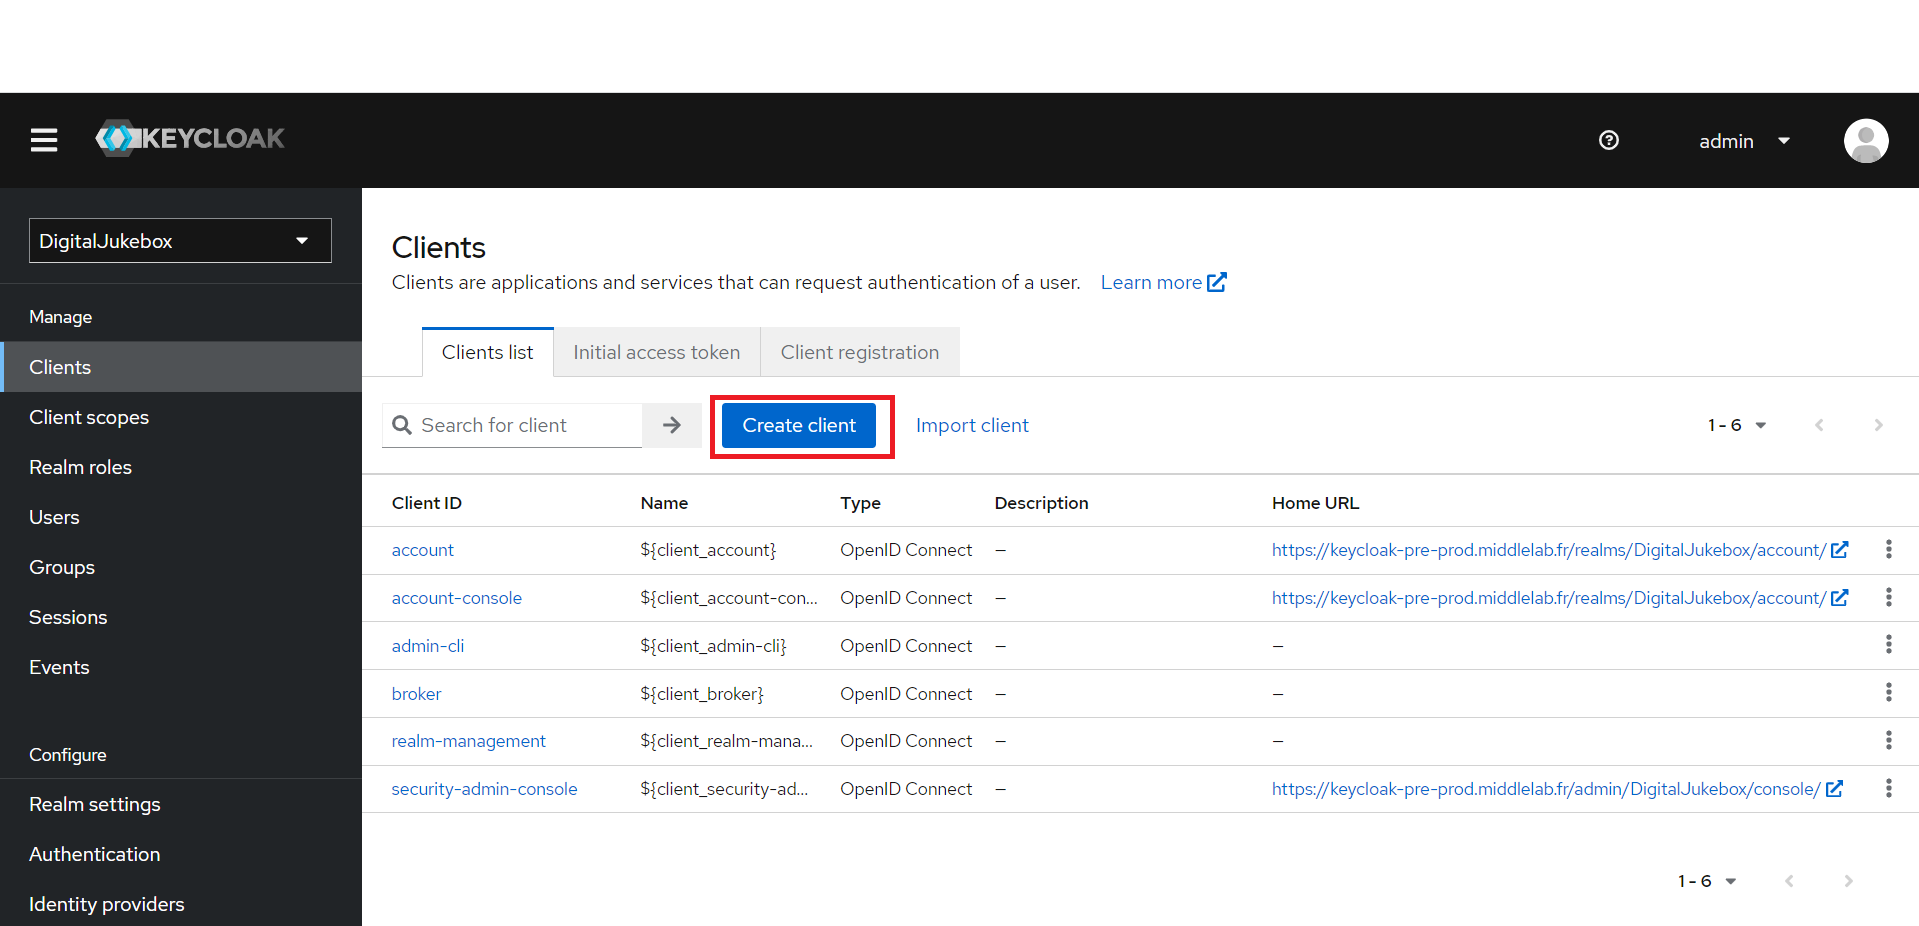Click the Search for client input field
Screen dimensions: 1919x926
pyautogui.click(x=520, y=425)
